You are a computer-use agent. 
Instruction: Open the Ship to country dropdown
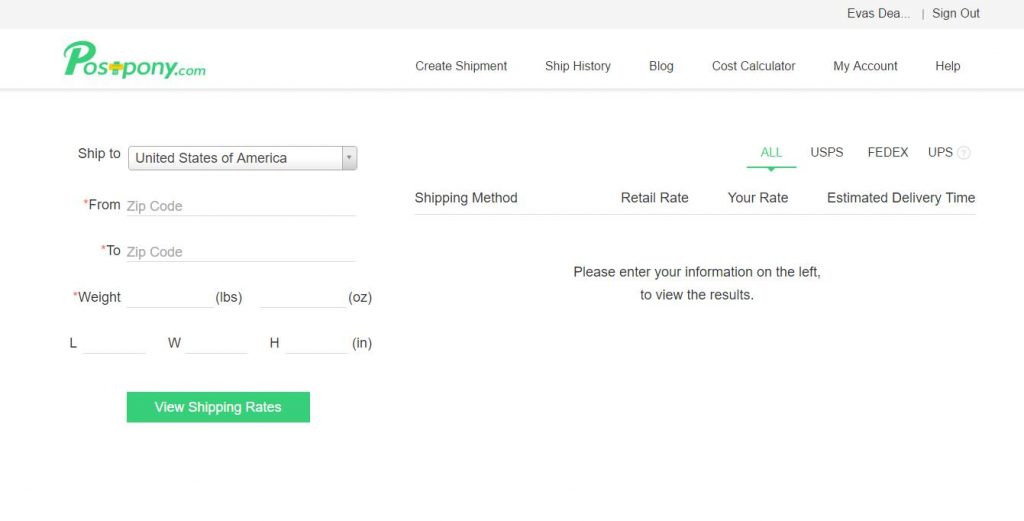[235, 158]
